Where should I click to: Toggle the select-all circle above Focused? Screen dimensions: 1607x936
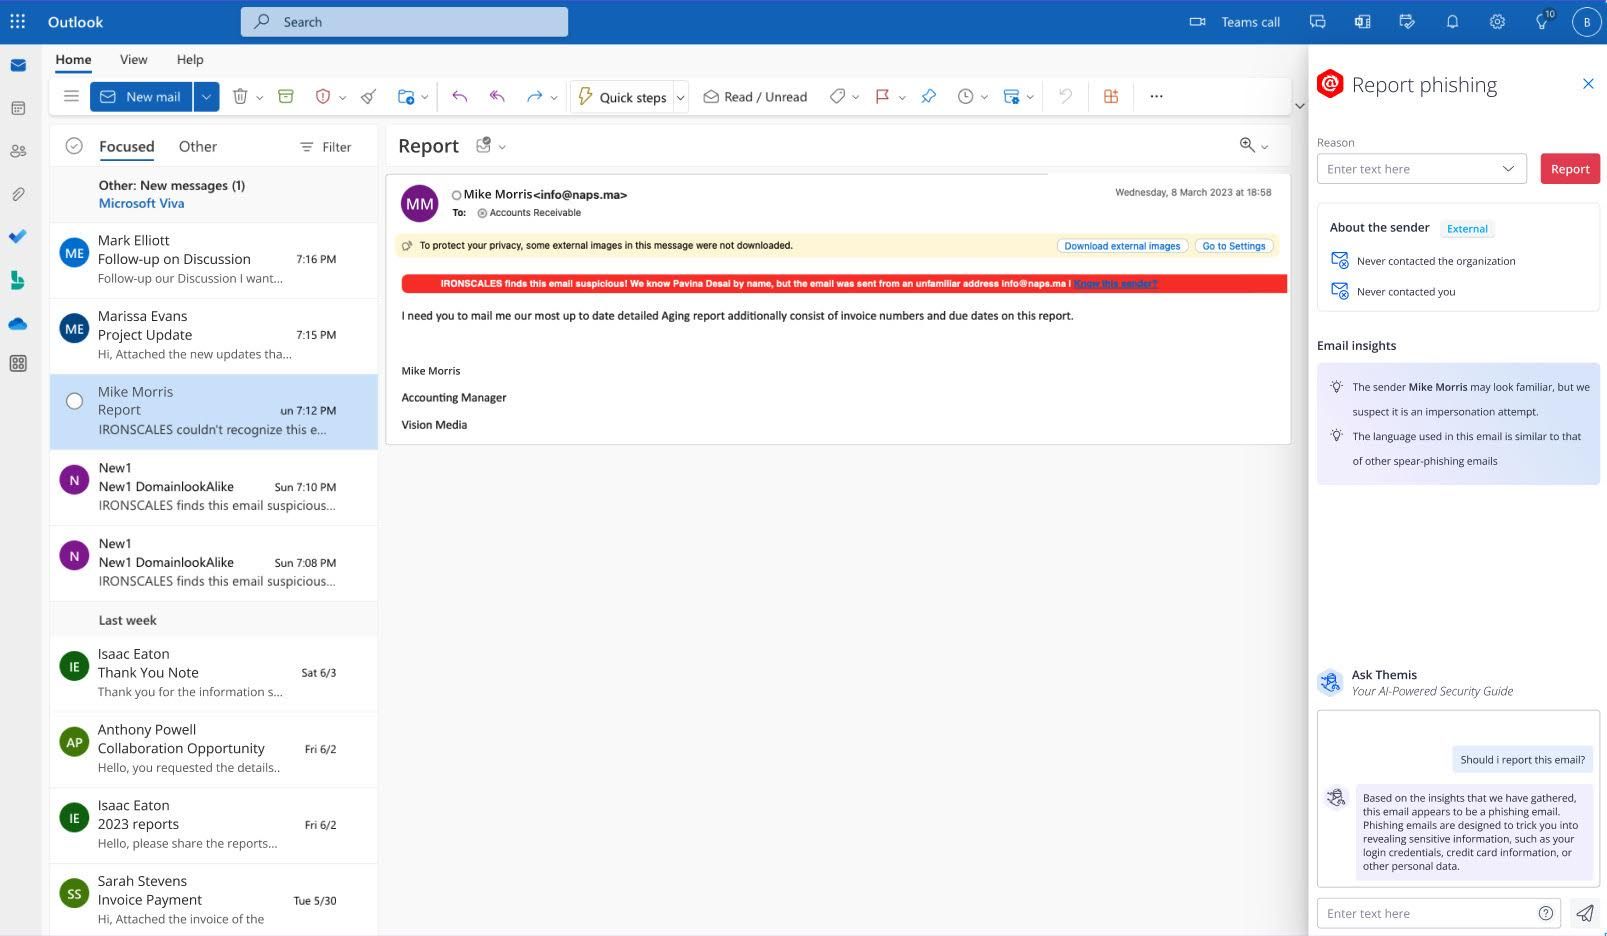(74, 145)
